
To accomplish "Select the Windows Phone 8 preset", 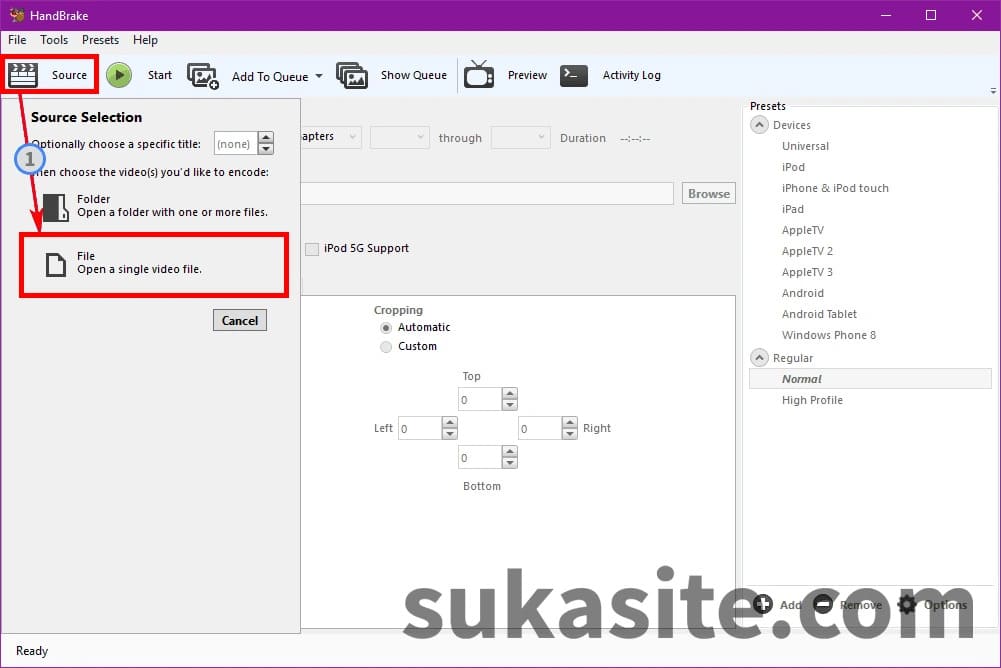I will (829, 336).
